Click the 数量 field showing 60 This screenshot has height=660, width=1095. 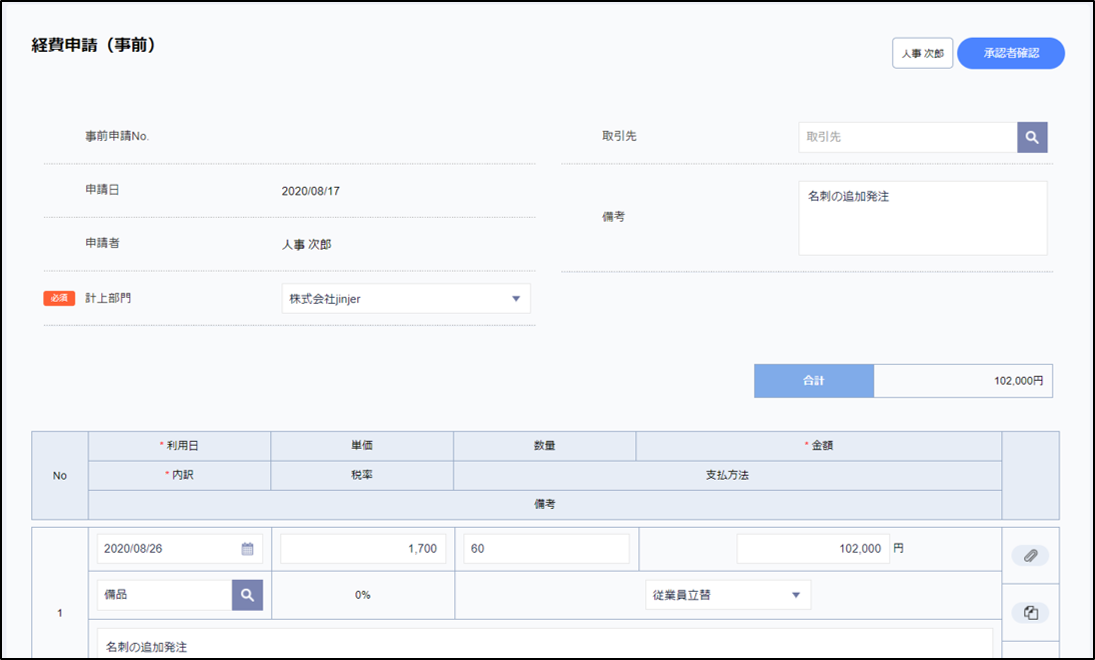click(546, 549)
